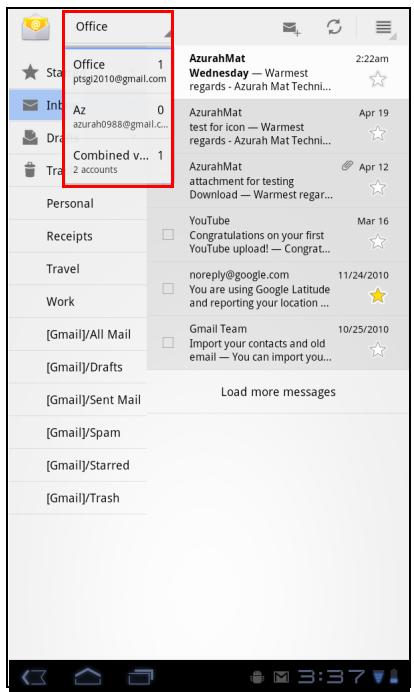Tap the mail notification icon in status bar

(281, 677)
